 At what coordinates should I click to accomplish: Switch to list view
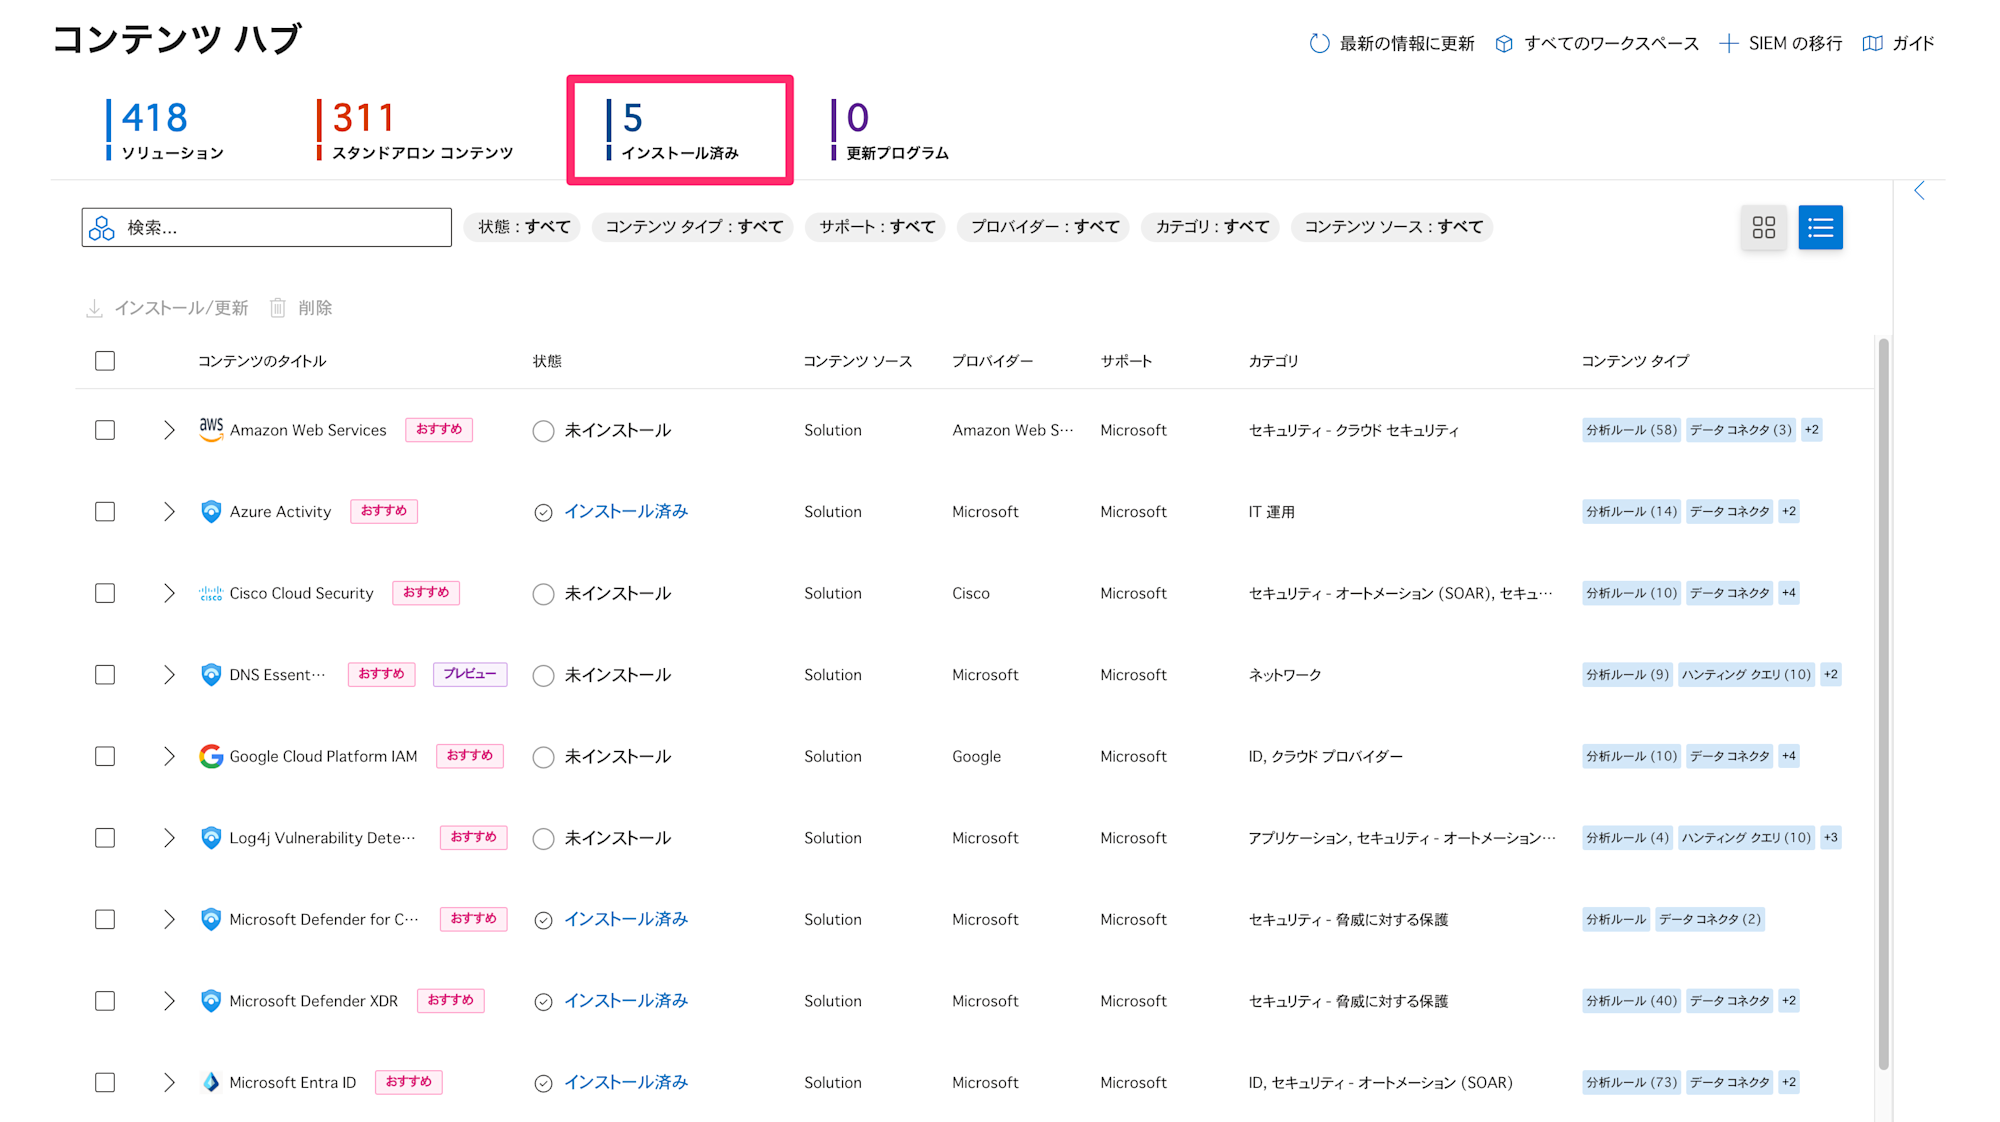tap(1820, 227)
